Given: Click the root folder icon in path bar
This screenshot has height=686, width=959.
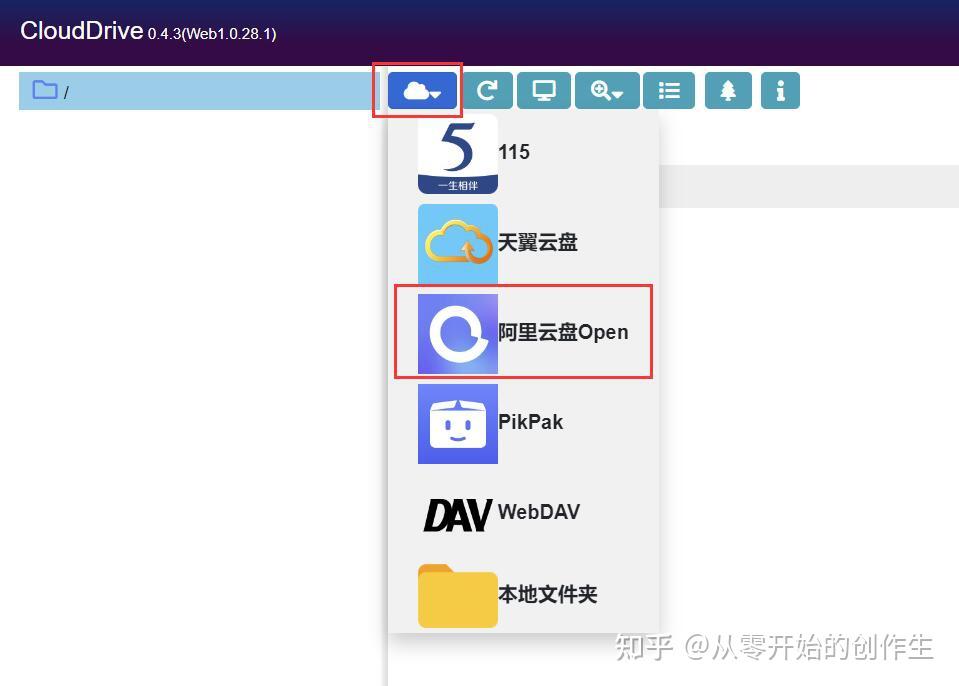Looking at the screenshot, I should coord(45,90).
